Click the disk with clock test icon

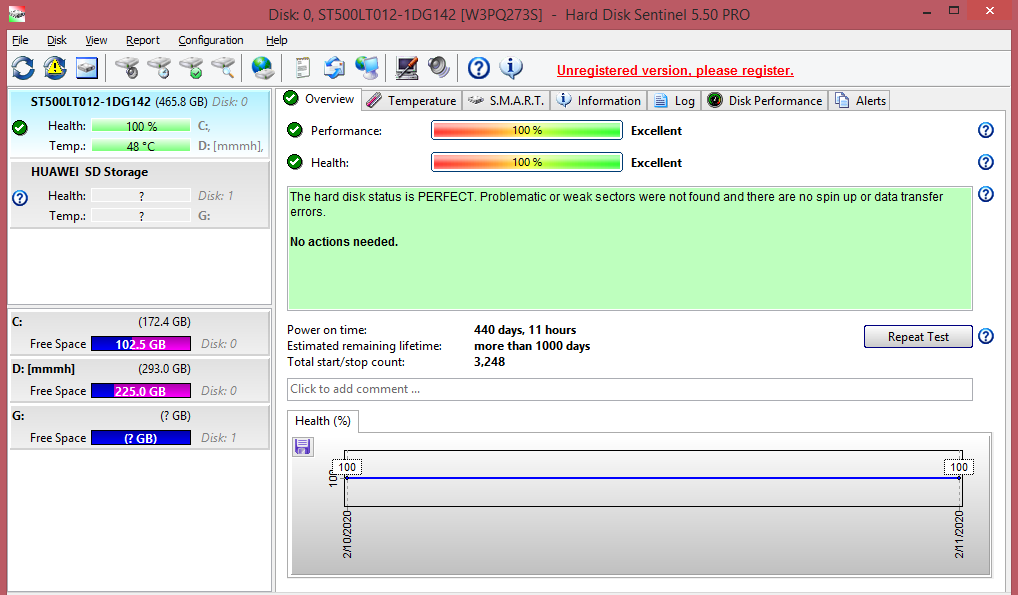[x=159, y=68]
